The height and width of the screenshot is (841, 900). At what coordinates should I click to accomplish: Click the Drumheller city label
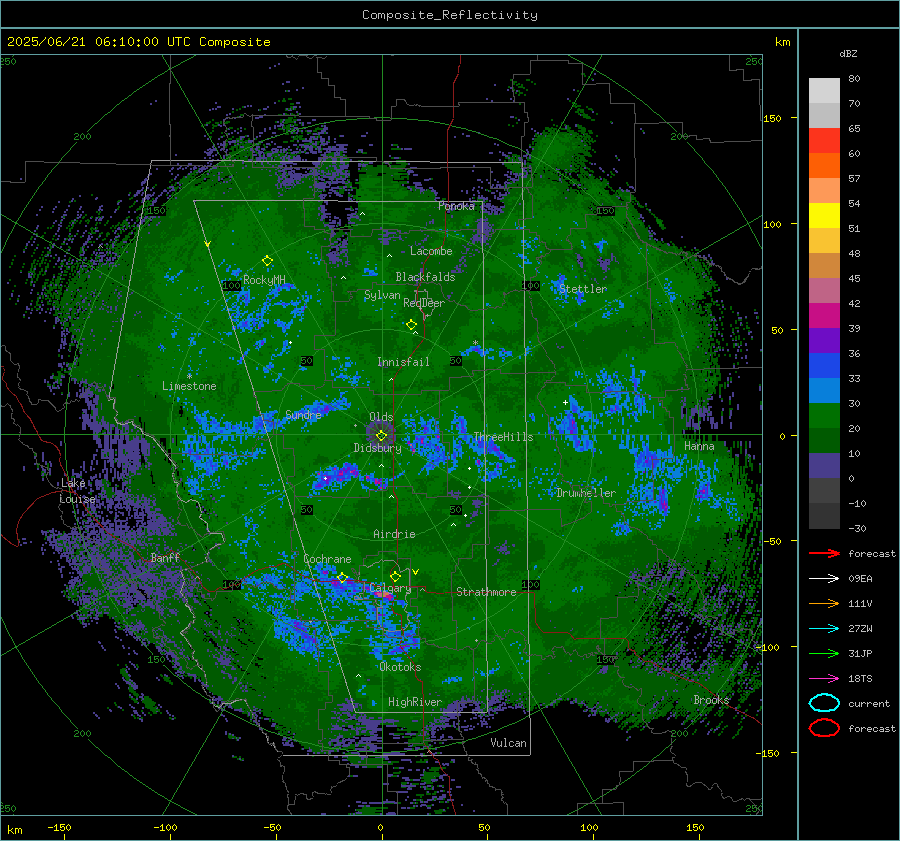point(585,493)
